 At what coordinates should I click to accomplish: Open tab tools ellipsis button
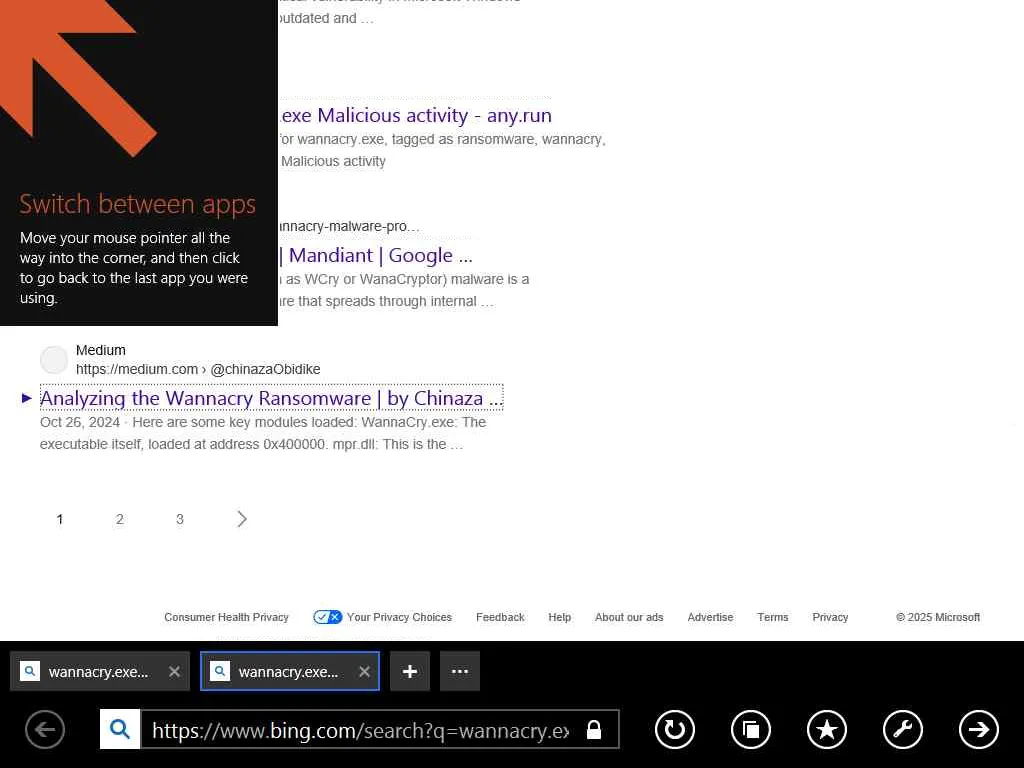(460, 671)
